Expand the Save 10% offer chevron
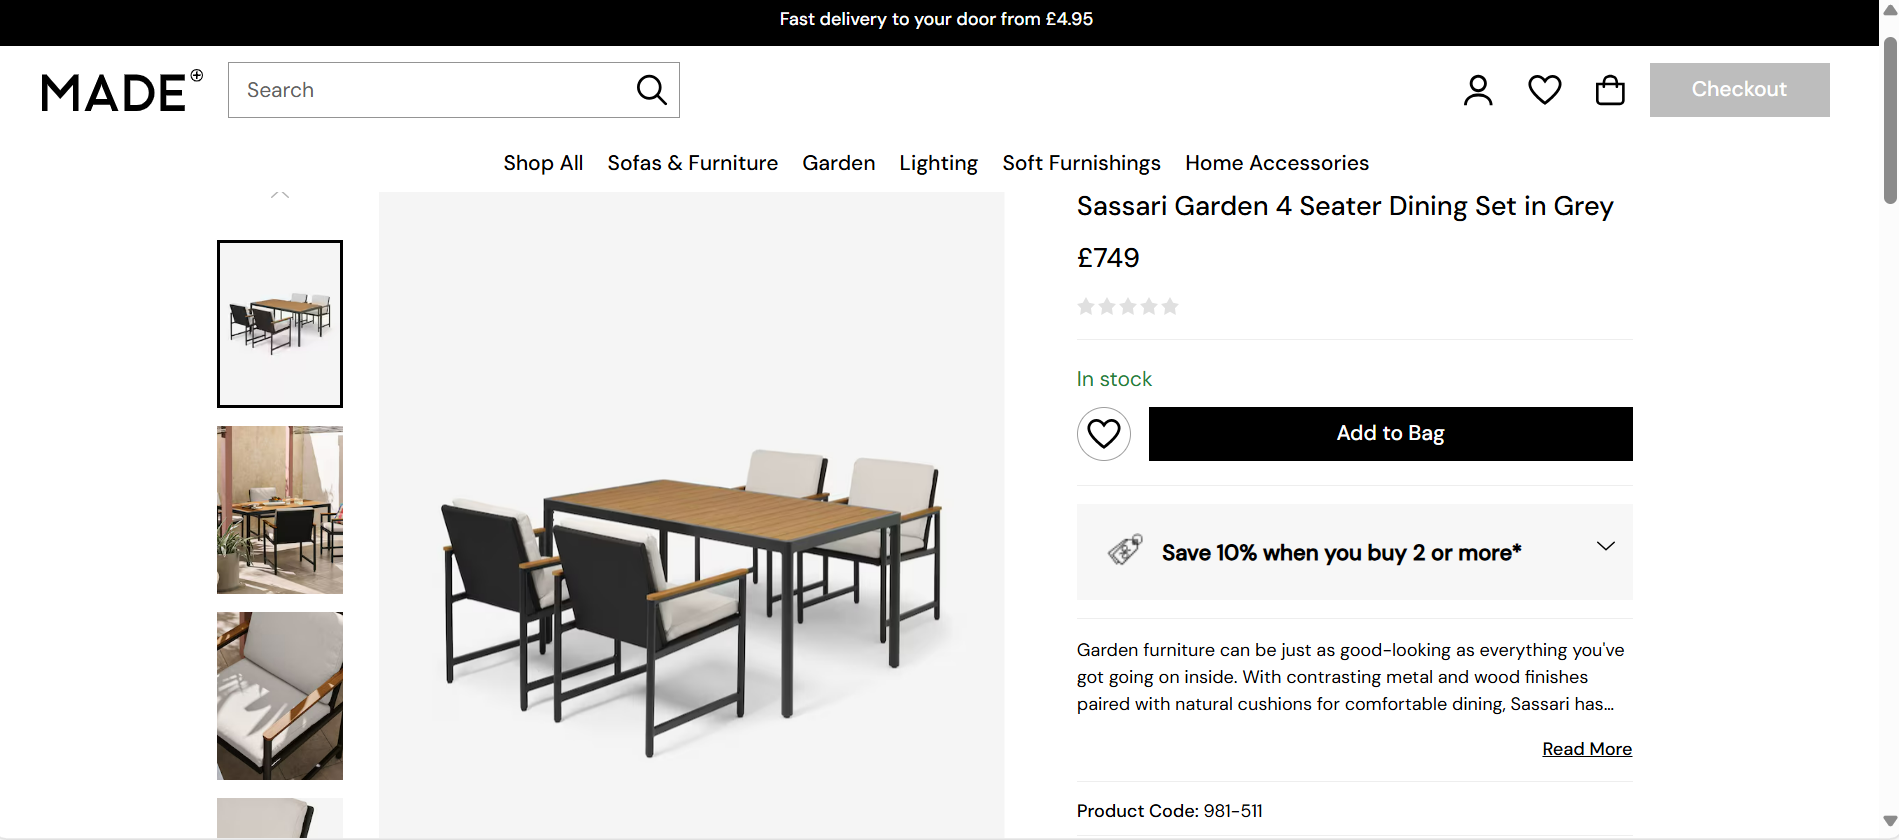The width and height of the screenshot is (1899, 840). 1606,546
